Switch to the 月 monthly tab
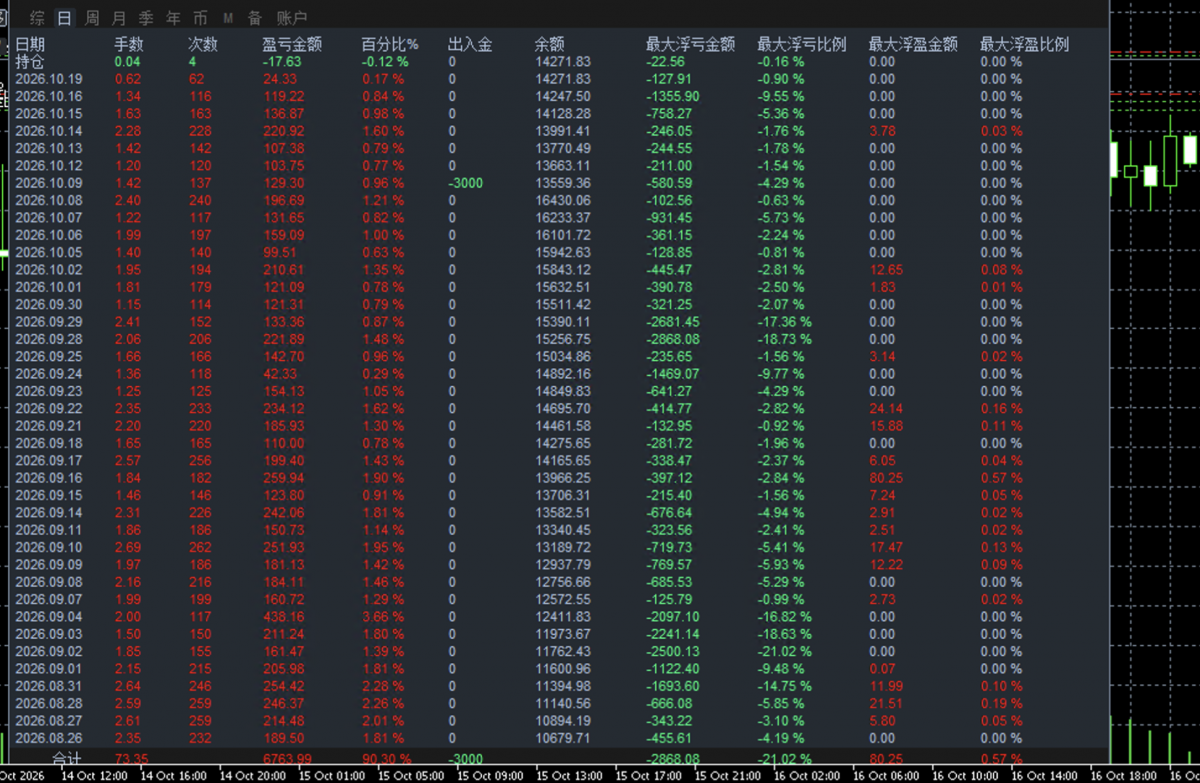 pos(119,18)
